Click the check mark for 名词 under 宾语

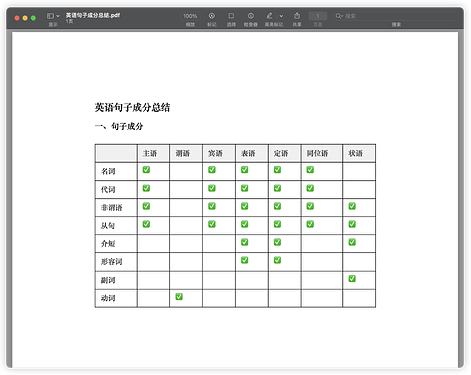coord(212,170)
